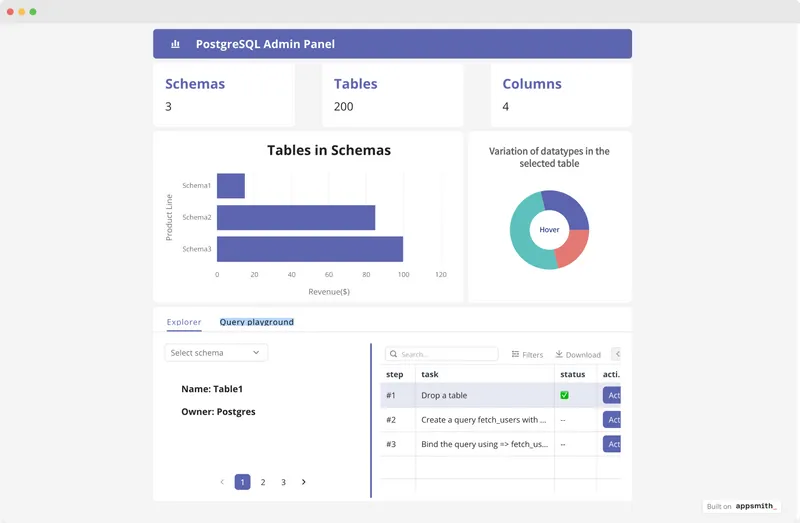
Task: Click the bar chart icon in header
Action: [x=176, y=44]
